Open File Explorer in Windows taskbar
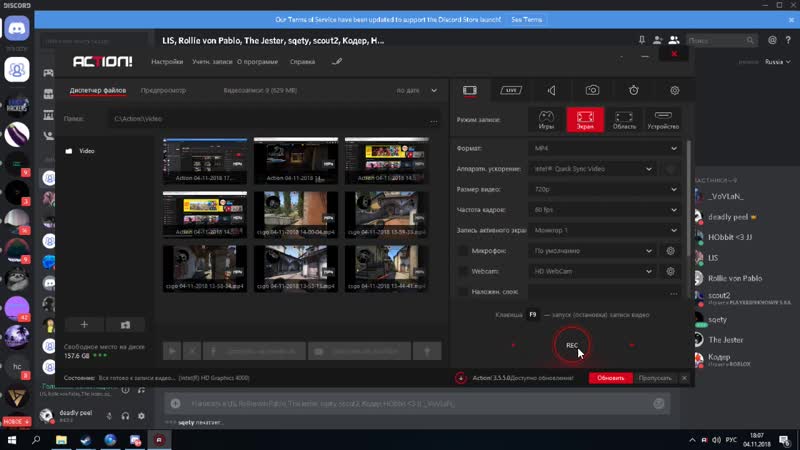 click(61, 440)
